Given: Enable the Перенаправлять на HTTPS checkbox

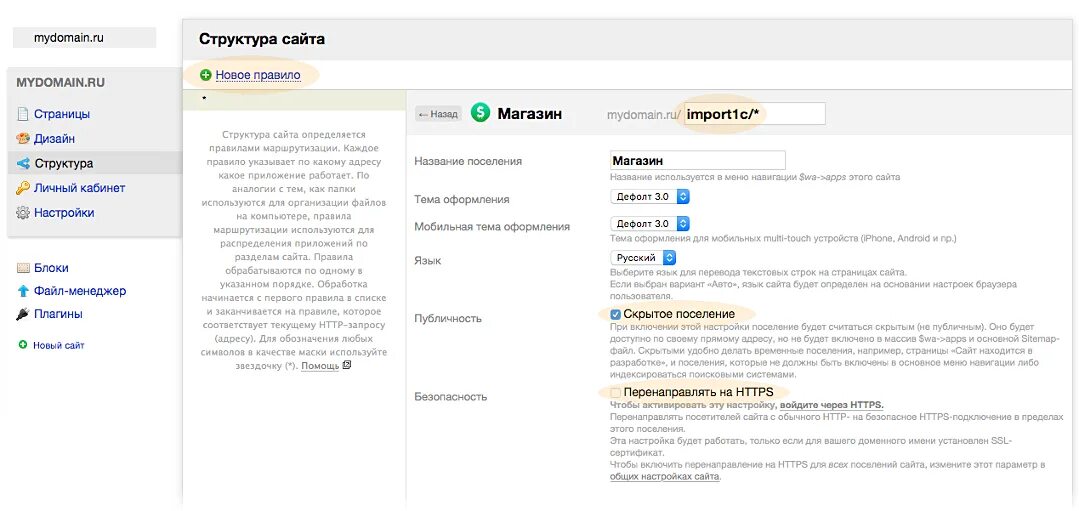Looking at the screenshot, I should click(616, 392).
